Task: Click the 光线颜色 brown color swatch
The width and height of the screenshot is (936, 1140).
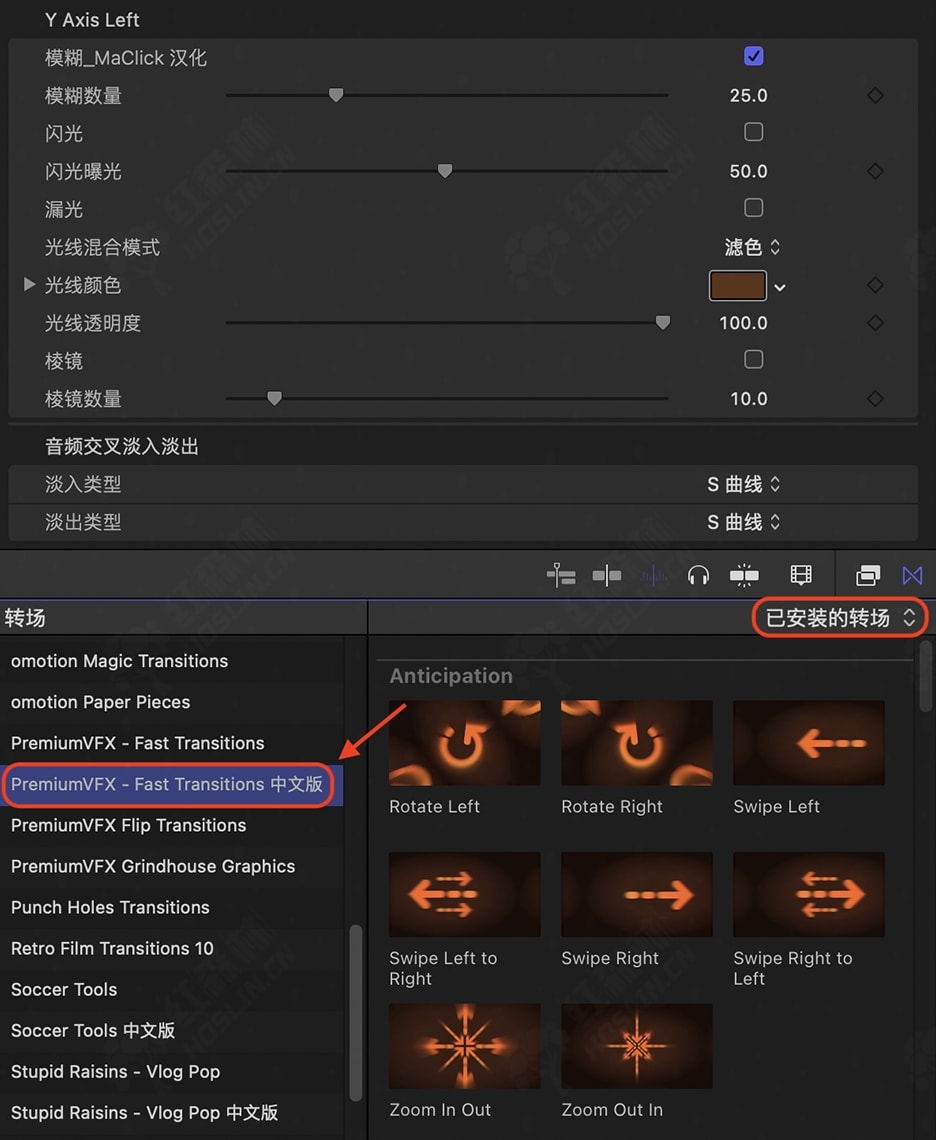Action: pyautogui.click(x=737, y=285)
